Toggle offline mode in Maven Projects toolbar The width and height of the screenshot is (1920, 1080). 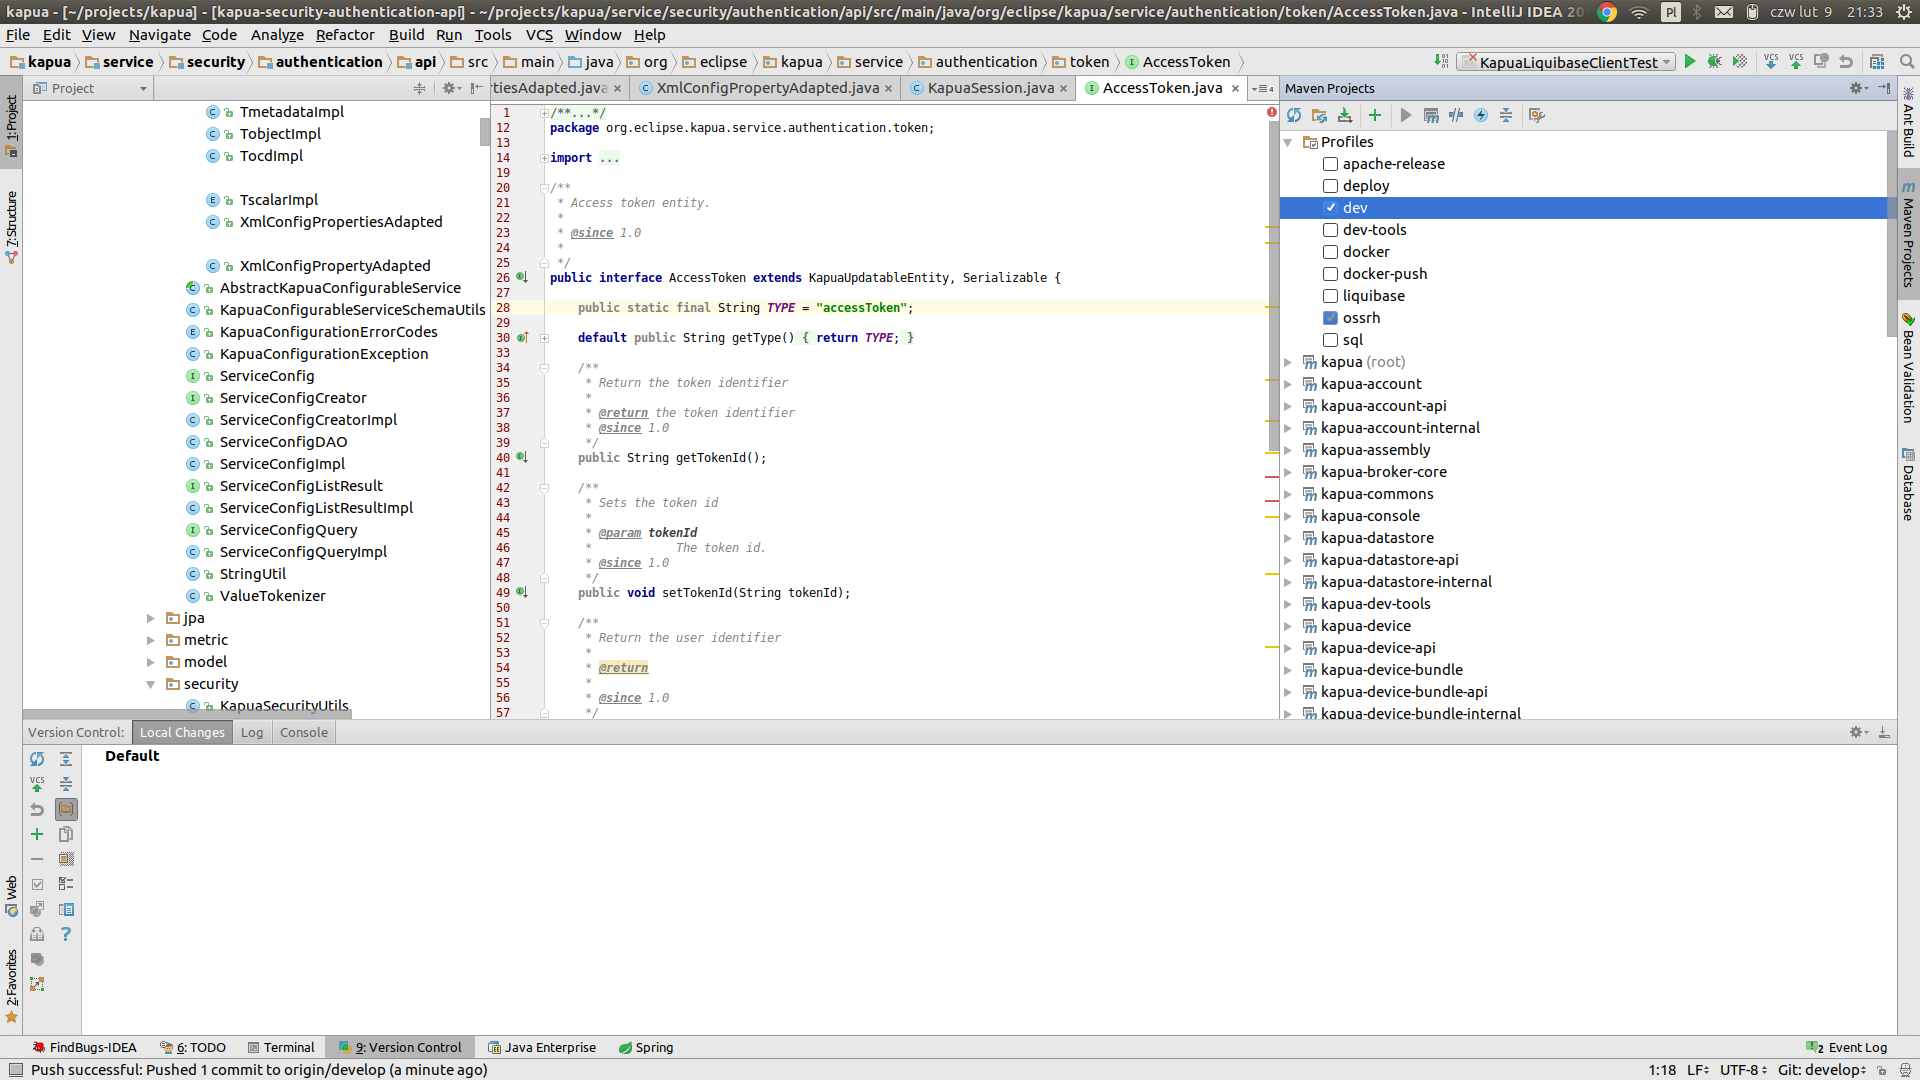tap(1456, 115)
